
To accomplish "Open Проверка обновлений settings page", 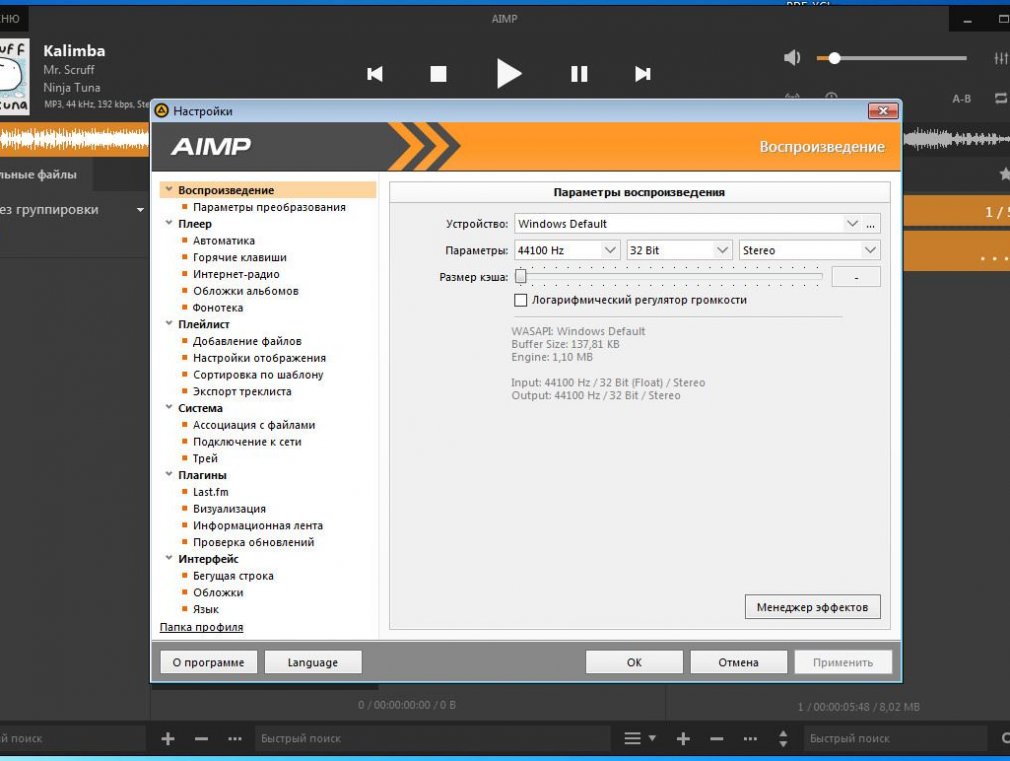I will 254,542.
